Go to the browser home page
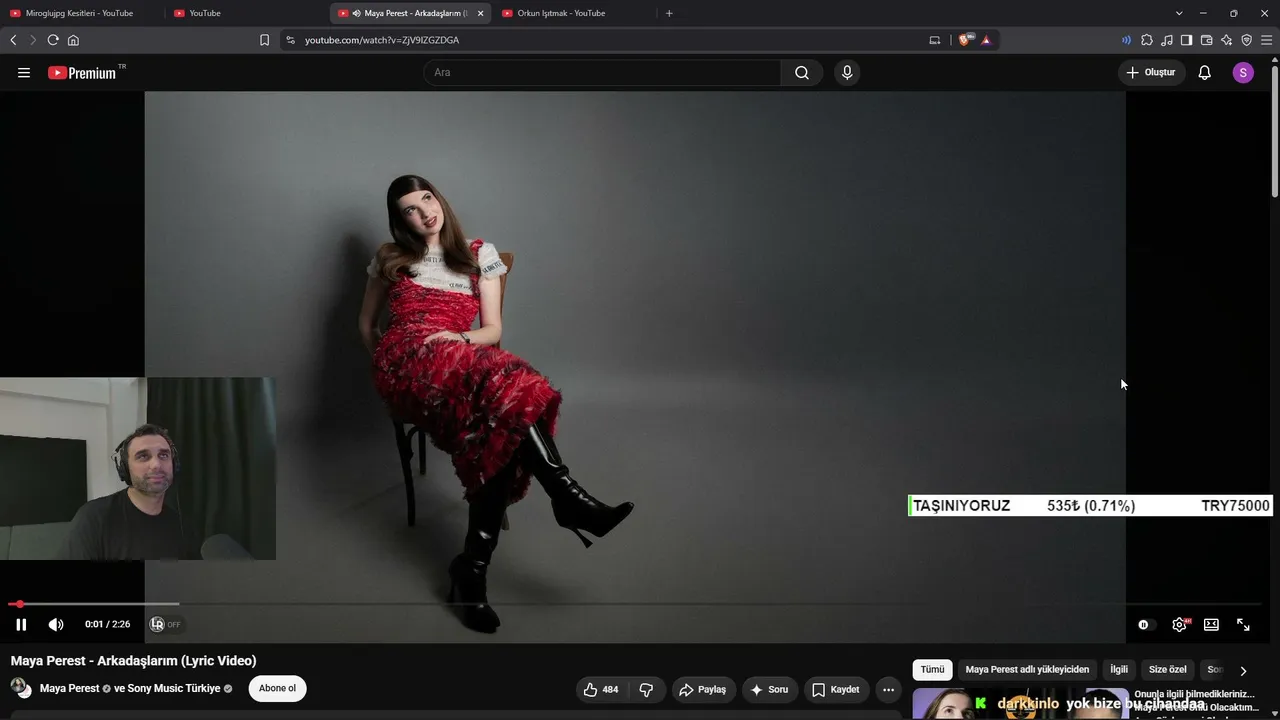1280x720 pixels. tap(73, 40)
